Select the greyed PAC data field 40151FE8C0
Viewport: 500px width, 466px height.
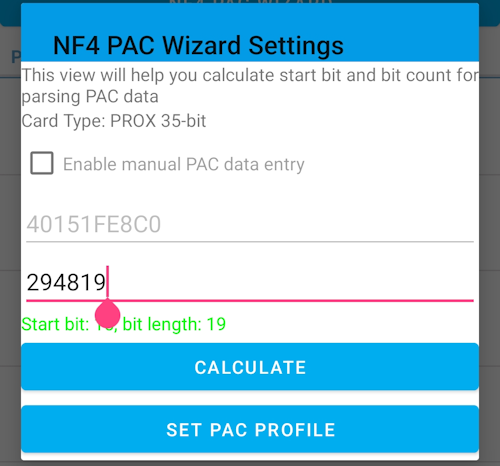[x=250, y=225]
